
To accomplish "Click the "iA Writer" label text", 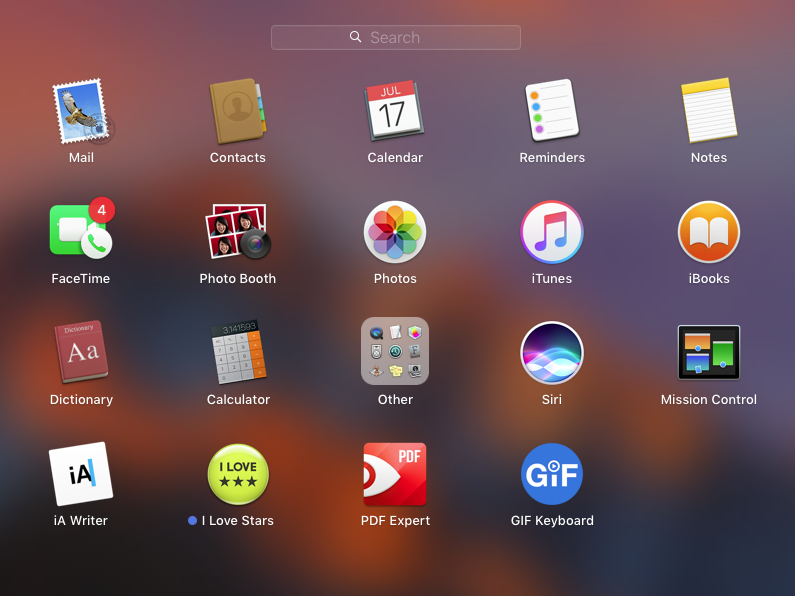I will coord(81,521).
